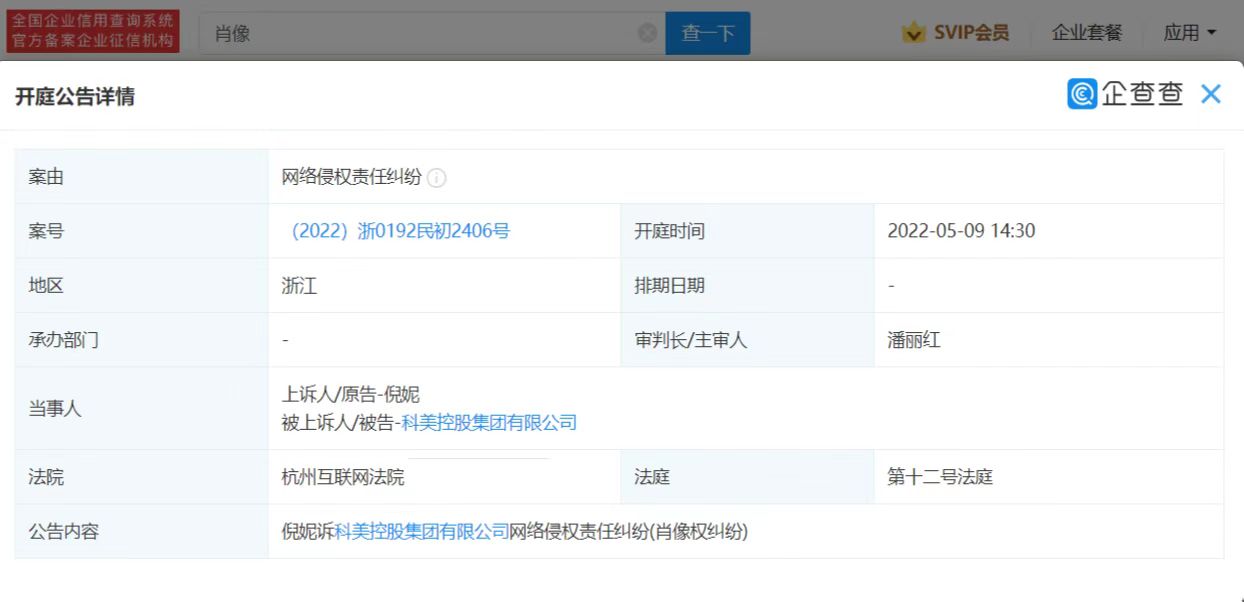Open case number (2022)浙0192民初2406号 link
This screenshot has width=1244, height=602.
click(x=400, y=231)
